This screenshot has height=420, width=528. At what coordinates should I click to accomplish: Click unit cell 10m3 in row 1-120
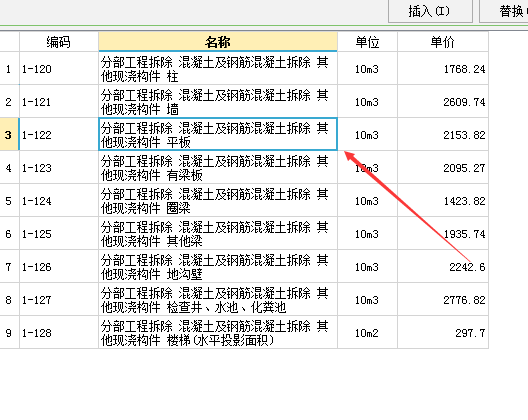(367, 68)
